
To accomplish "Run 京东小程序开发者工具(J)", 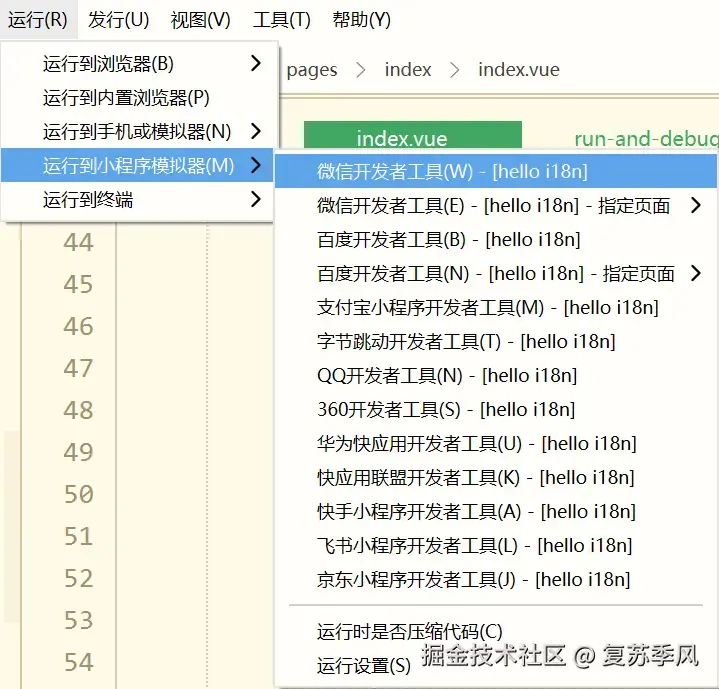I will (496, 579).
